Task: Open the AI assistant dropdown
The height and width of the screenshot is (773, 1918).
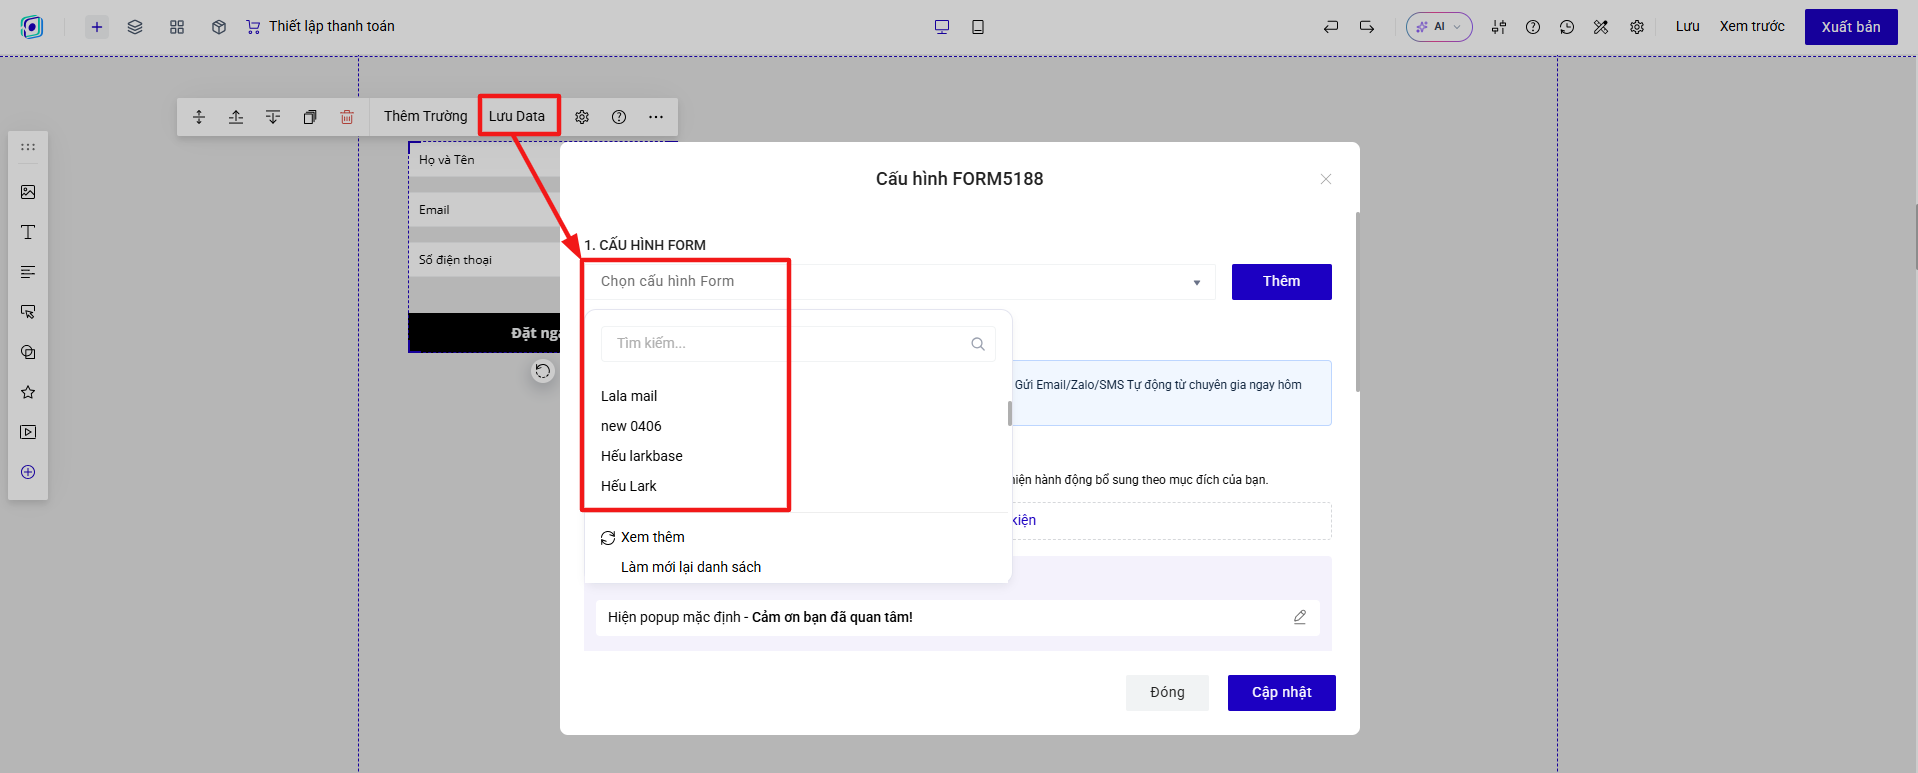Action: point(1439,27)
